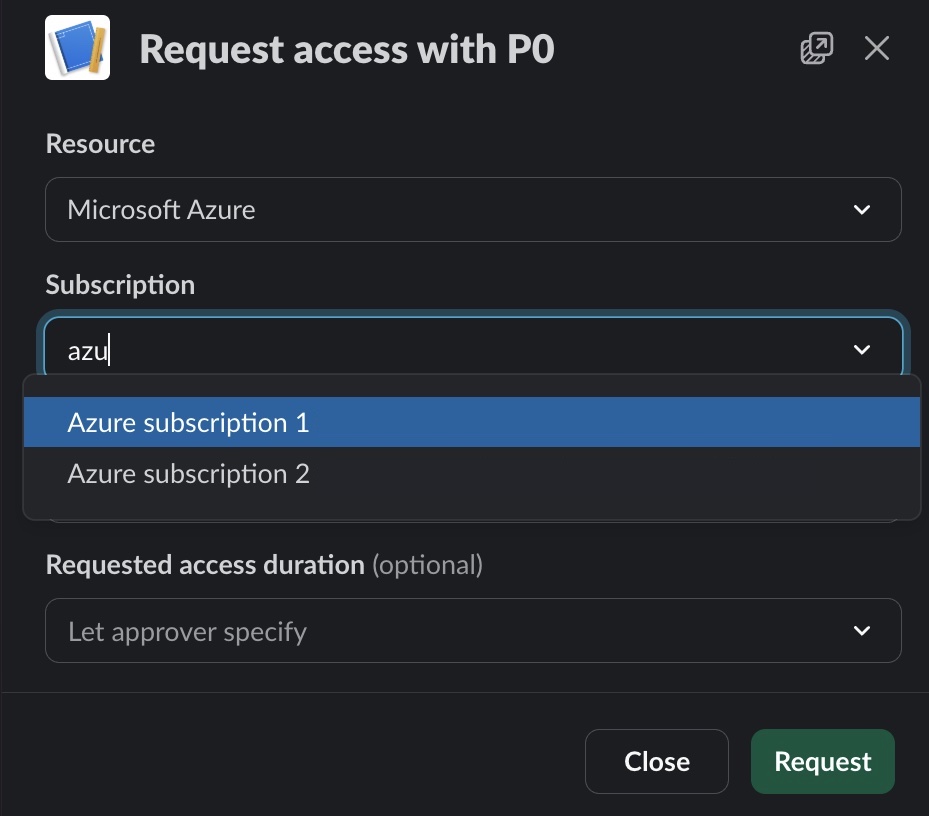929x816 pixels.
Task: Click the P0 app icon in the header
Action: click(x=77, y=47)
